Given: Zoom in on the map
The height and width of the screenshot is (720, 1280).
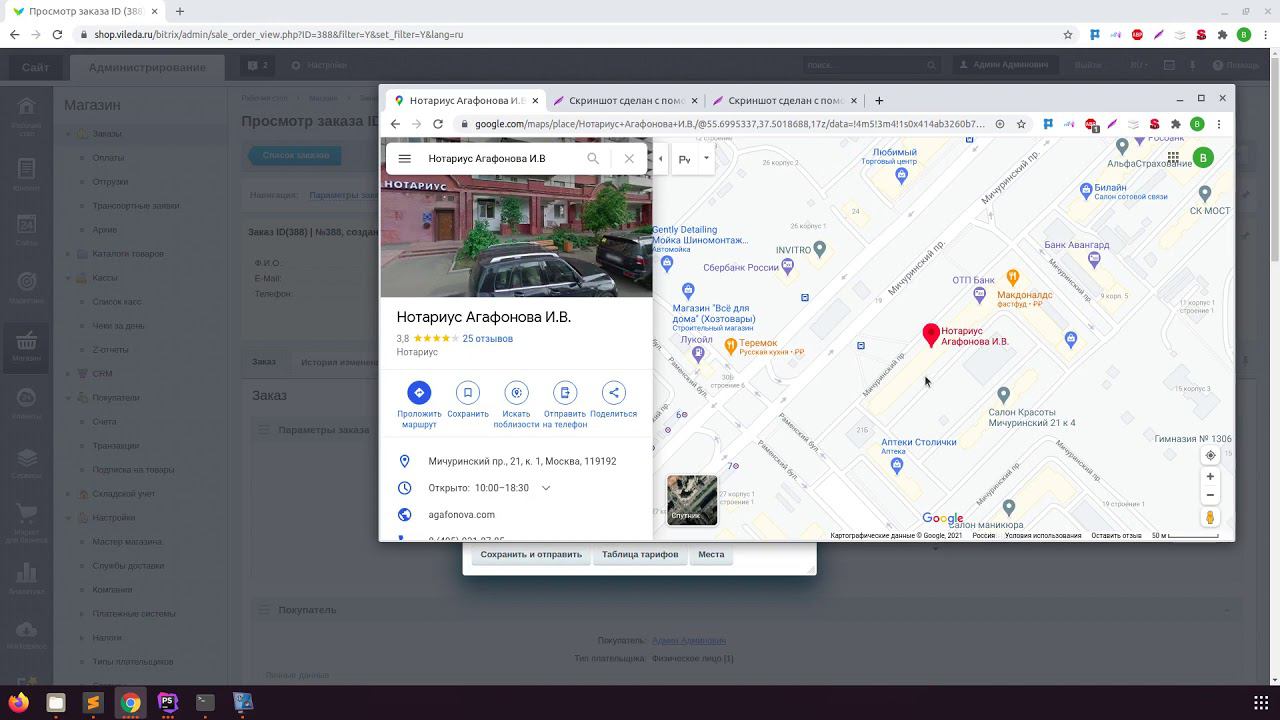Looking at the screenshot, I should click(1210, 477).
